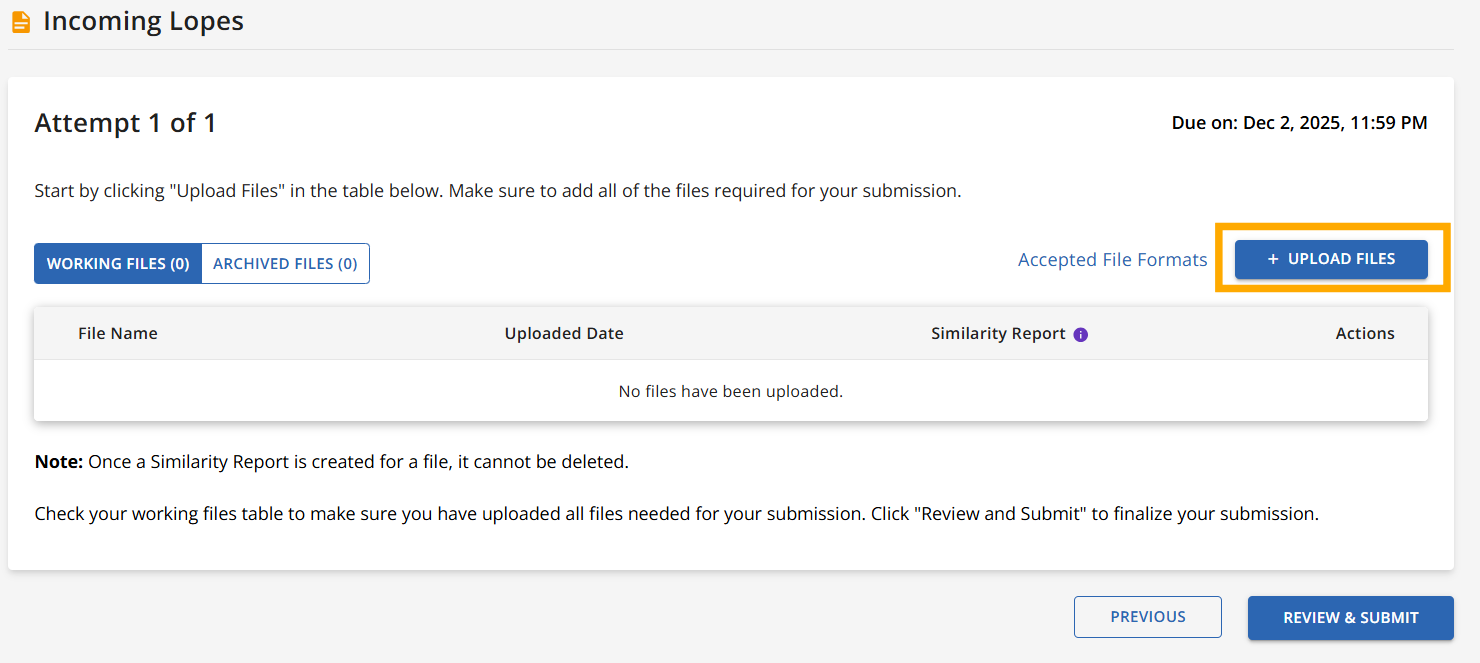The height and width of the screenshot is (663, 1480).
Task: Switch to the Working Files tab
Action: pyautogui.click(x=118, y=264)
